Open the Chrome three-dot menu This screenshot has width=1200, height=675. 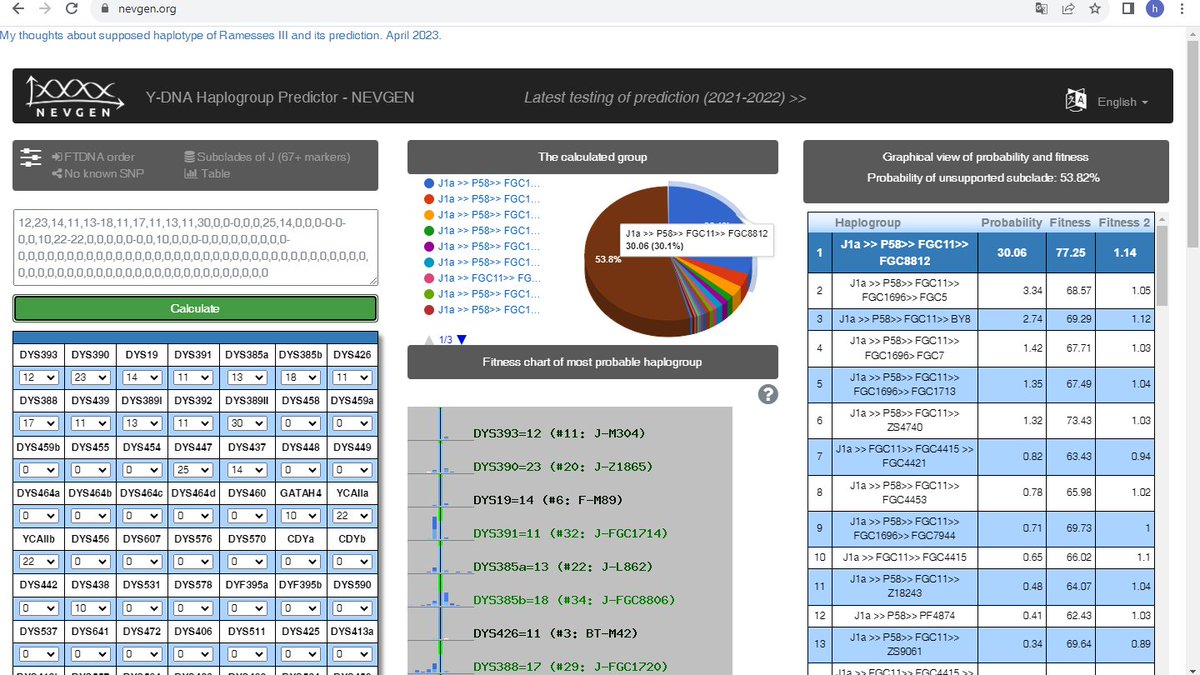coord(1183,8)
